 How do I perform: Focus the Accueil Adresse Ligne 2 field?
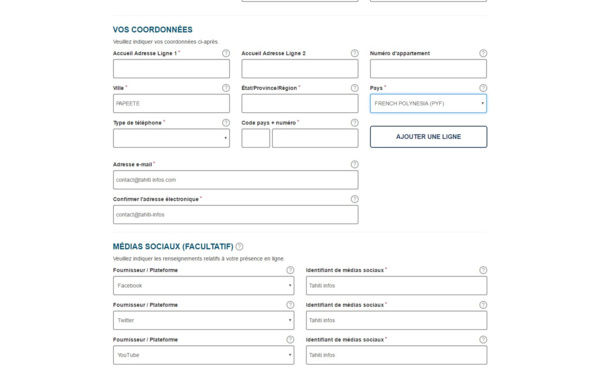coord(300,69)
